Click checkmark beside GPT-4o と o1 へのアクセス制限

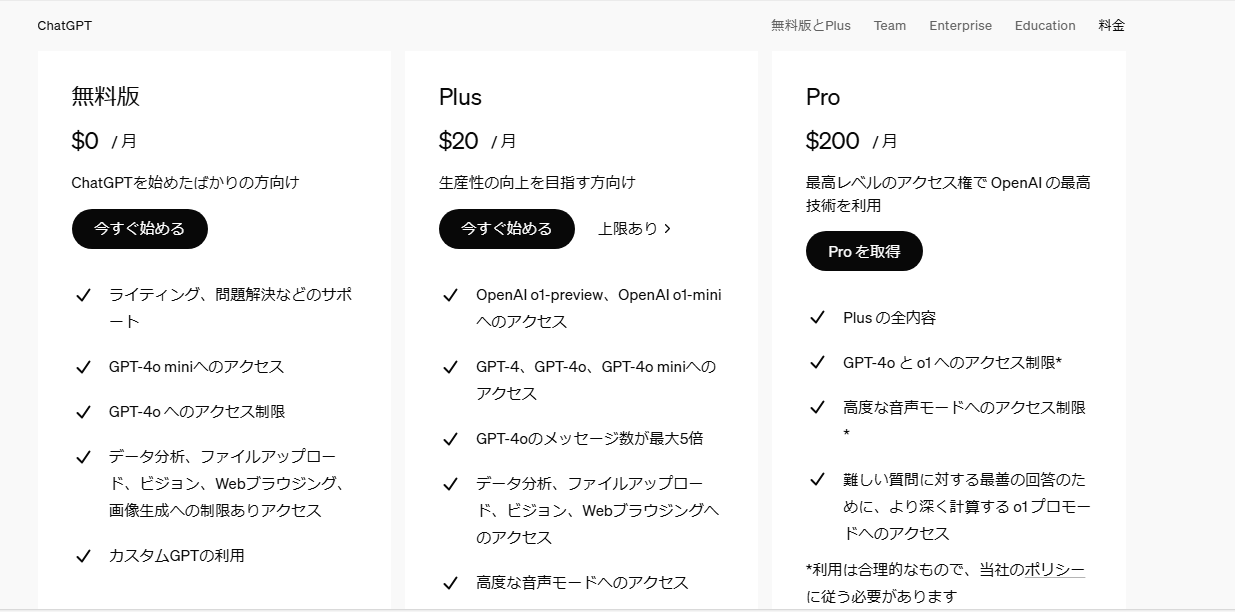(x=818, y=362)
